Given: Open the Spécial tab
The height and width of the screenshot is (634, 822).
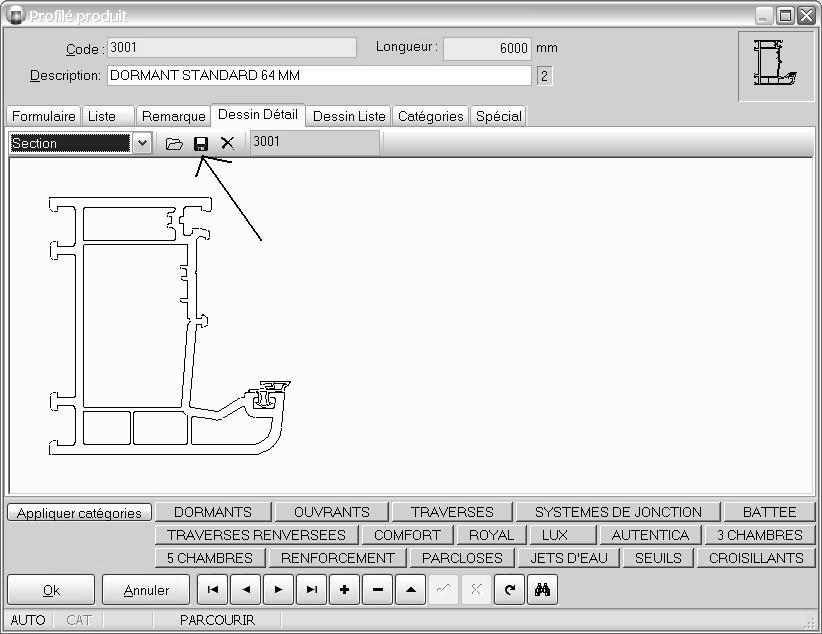Looking at the screenshot, I should 499,116.
